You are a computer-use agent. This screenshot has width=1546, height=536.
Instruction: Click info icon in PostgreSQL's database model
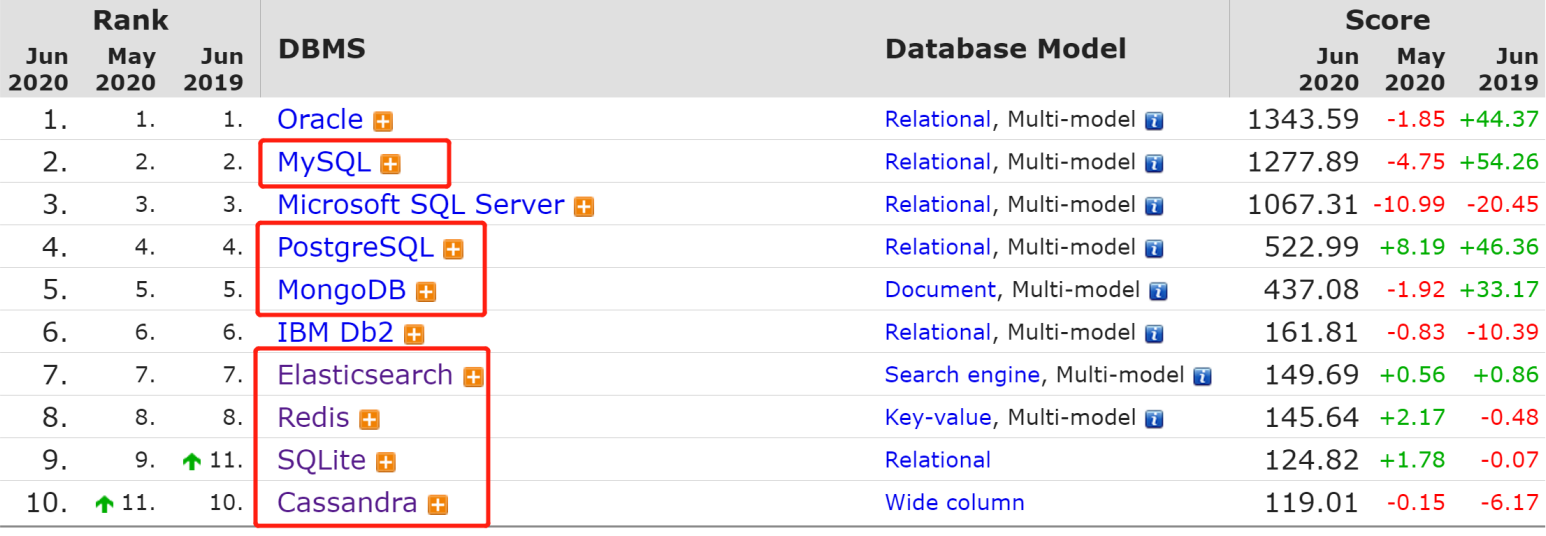(x=1154, y=248)
